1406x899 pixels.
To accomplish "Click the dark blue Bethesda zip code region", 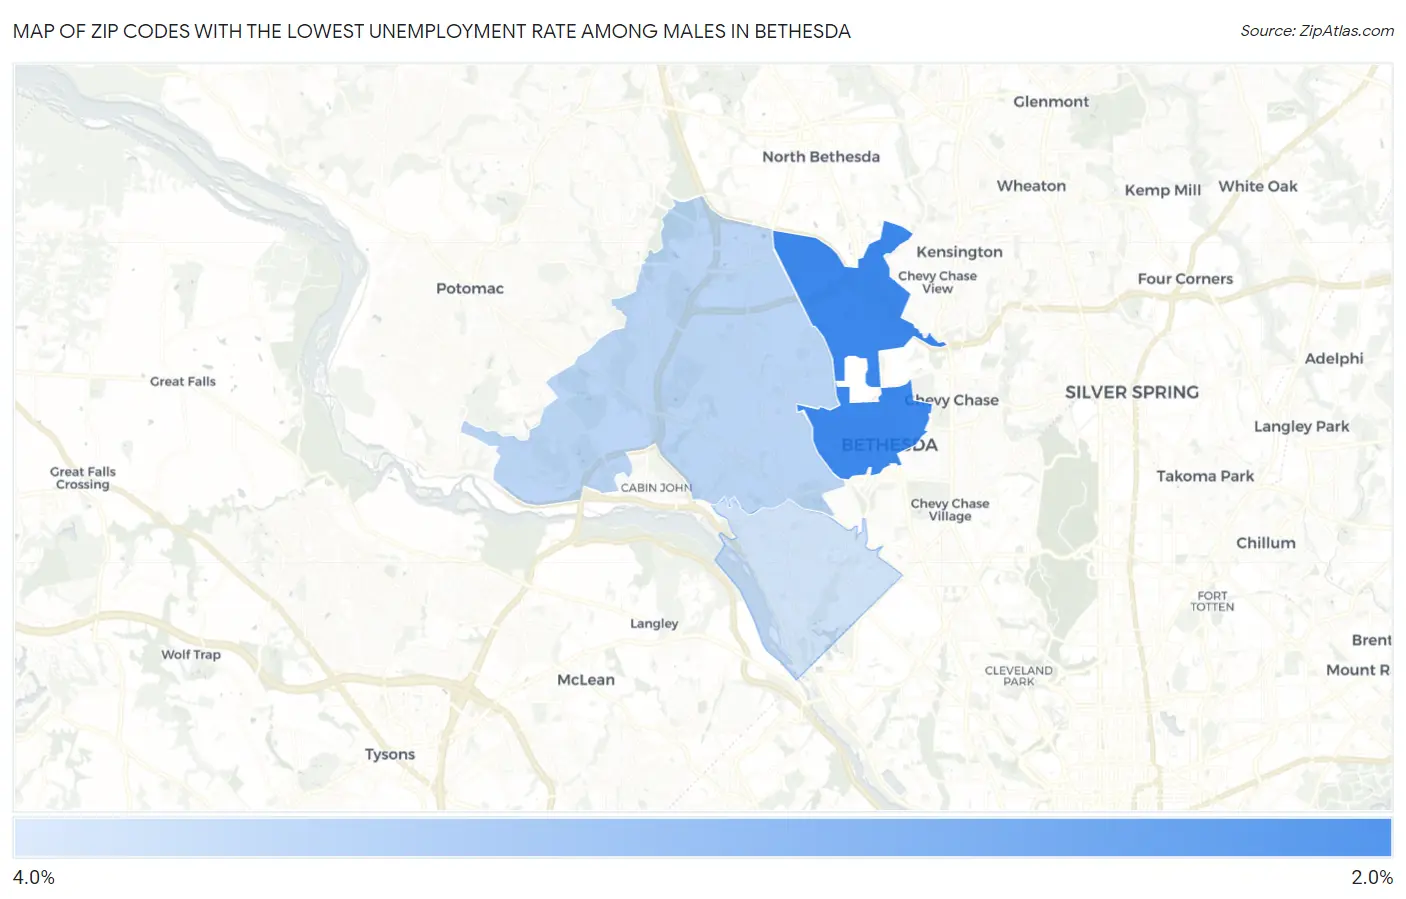I will point(865,432).
